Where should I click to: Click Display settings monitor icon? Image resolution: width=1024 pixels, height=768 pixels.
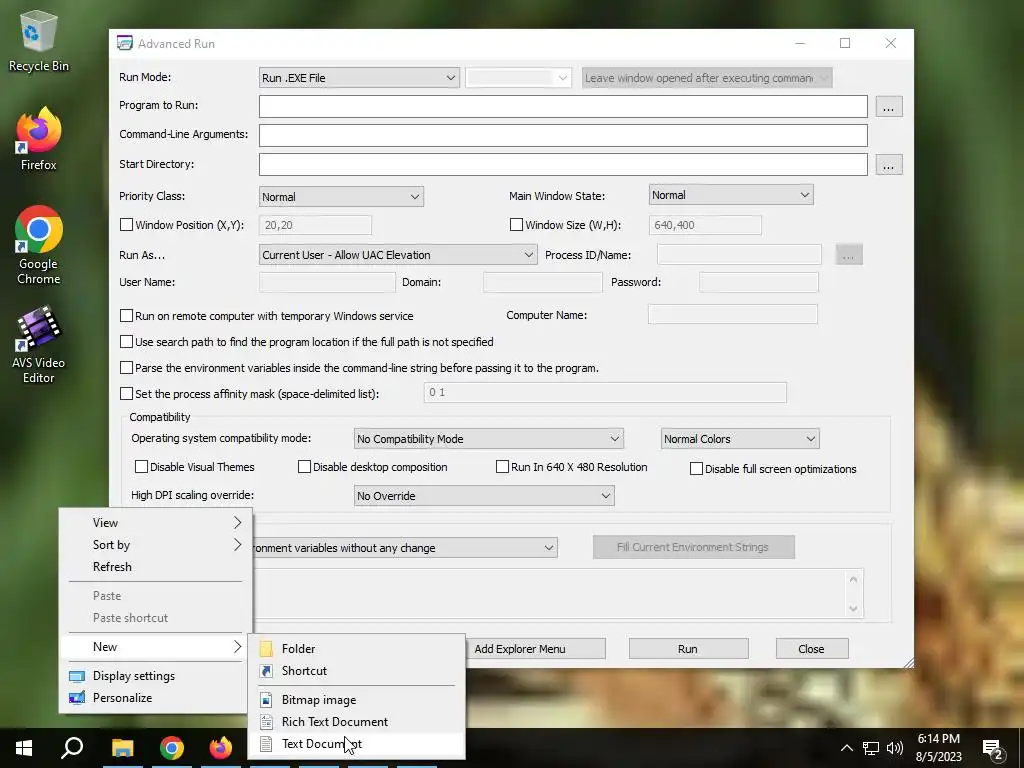click(x=77, y=676)
